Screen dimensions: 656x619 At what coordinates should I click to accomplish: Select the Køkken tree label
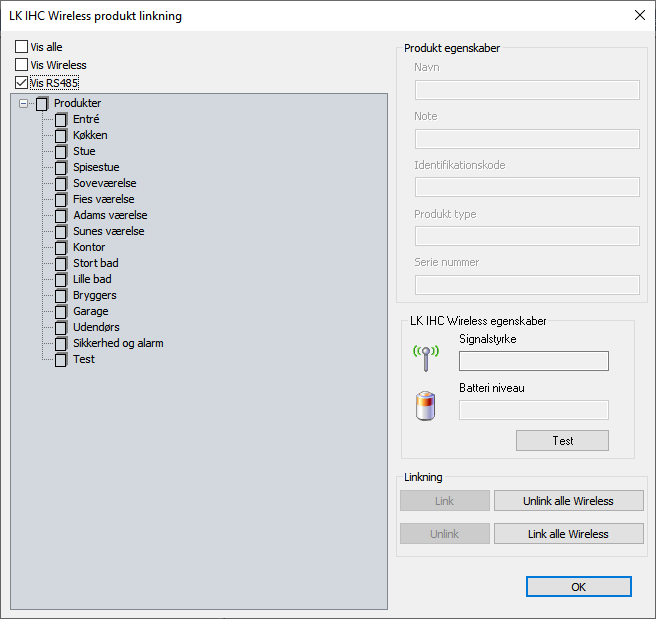(90, 135)
